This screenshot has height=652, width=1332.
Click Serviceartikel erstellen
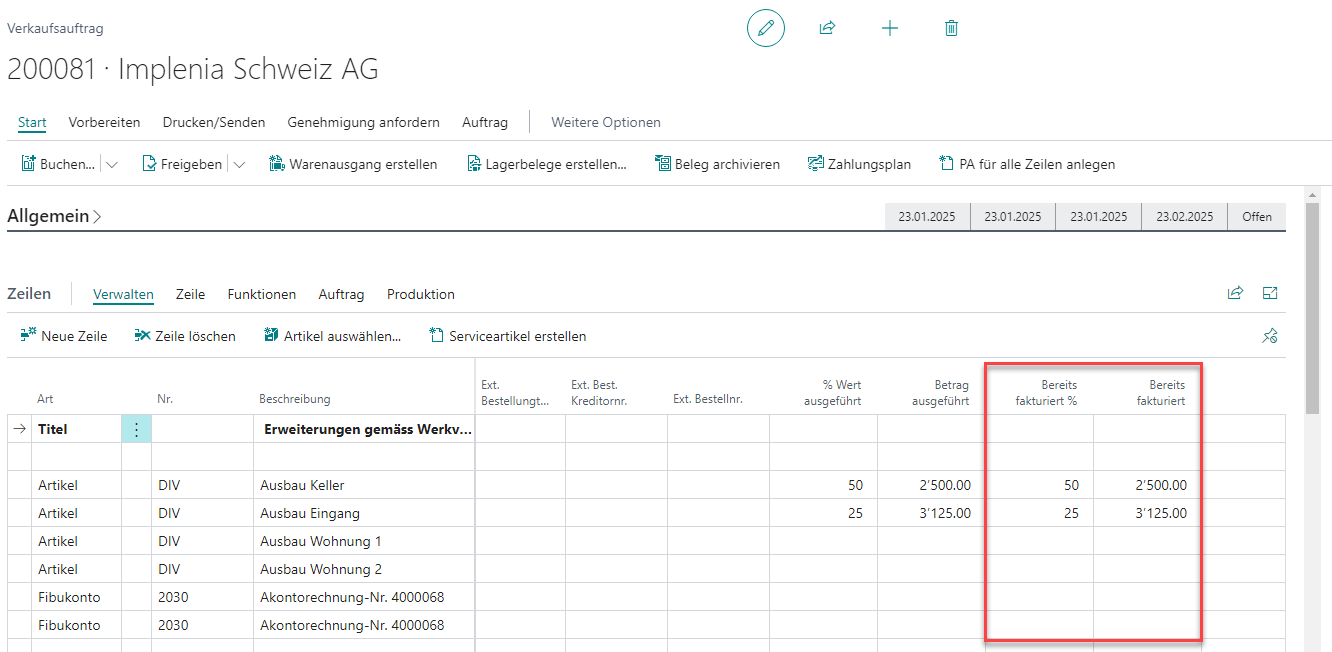coord(507,336)
